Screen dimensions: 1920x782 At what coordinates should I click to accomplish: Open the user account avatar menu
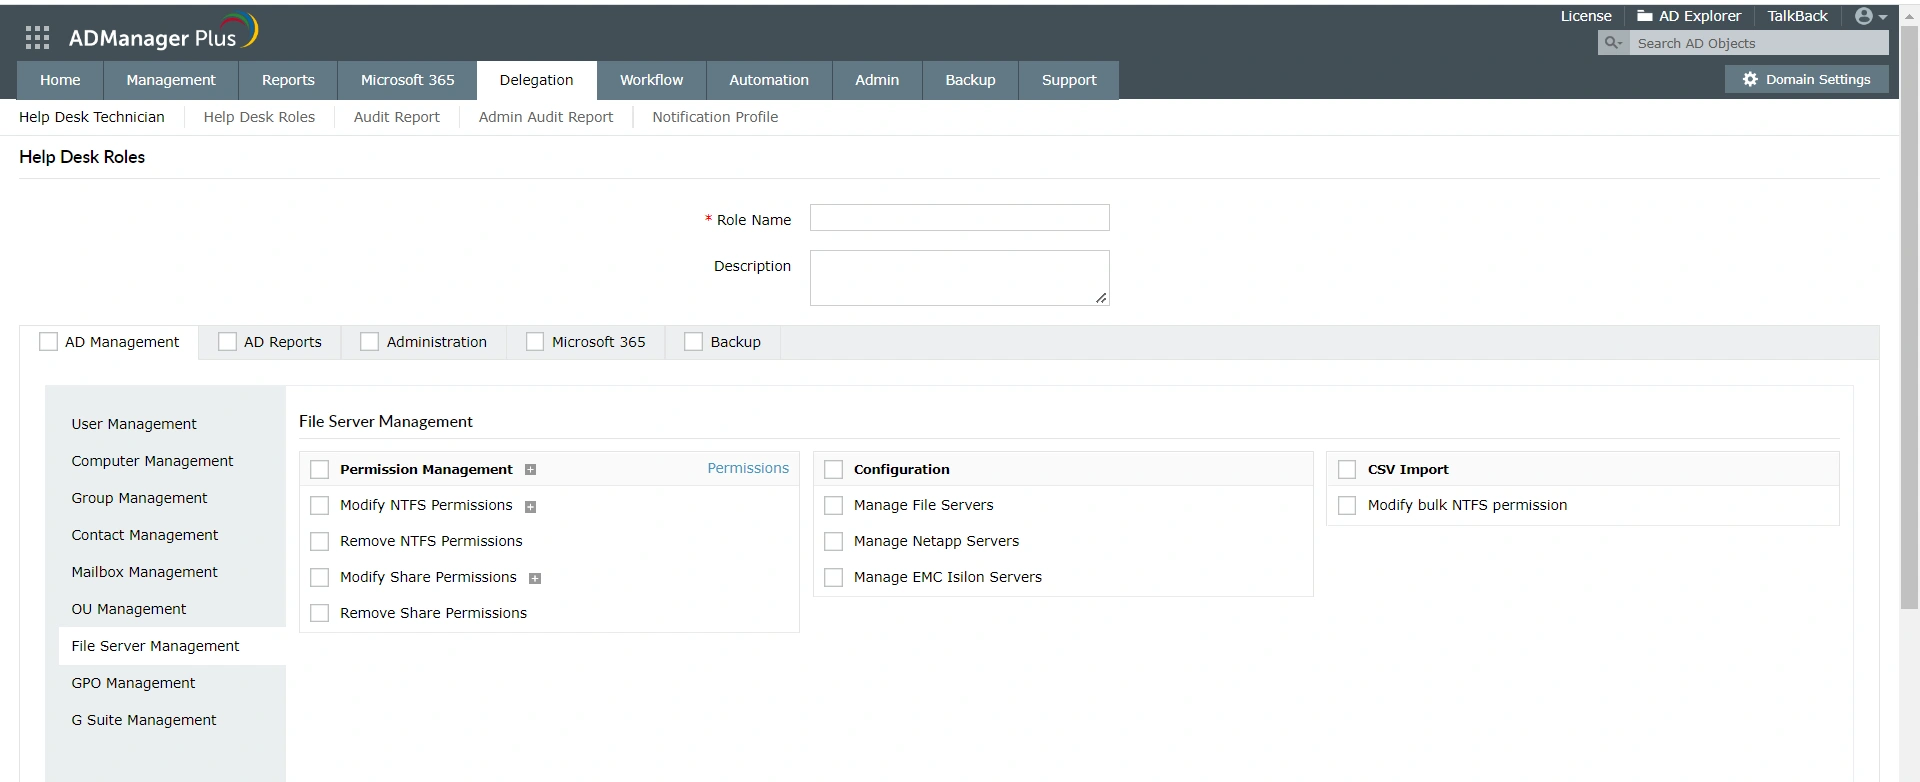pyautogui.click(x=1870, y=16)
